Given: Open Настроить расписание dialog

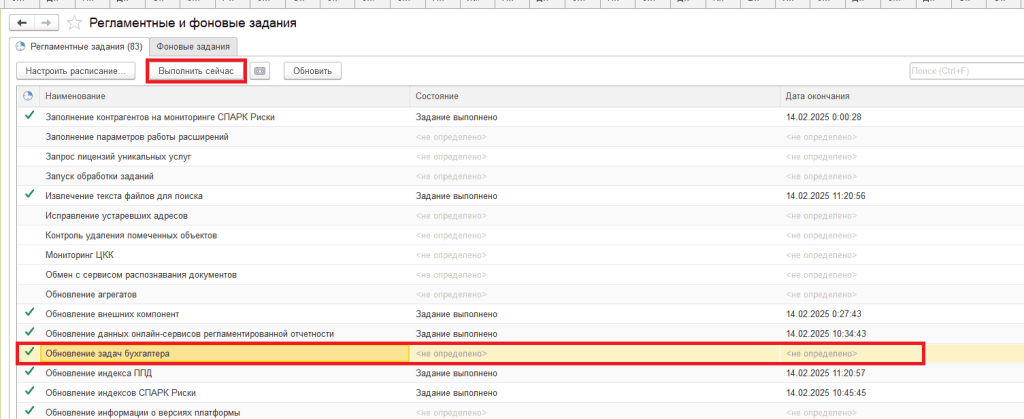Looking at the screenshot, I should [x=75, y=71].
